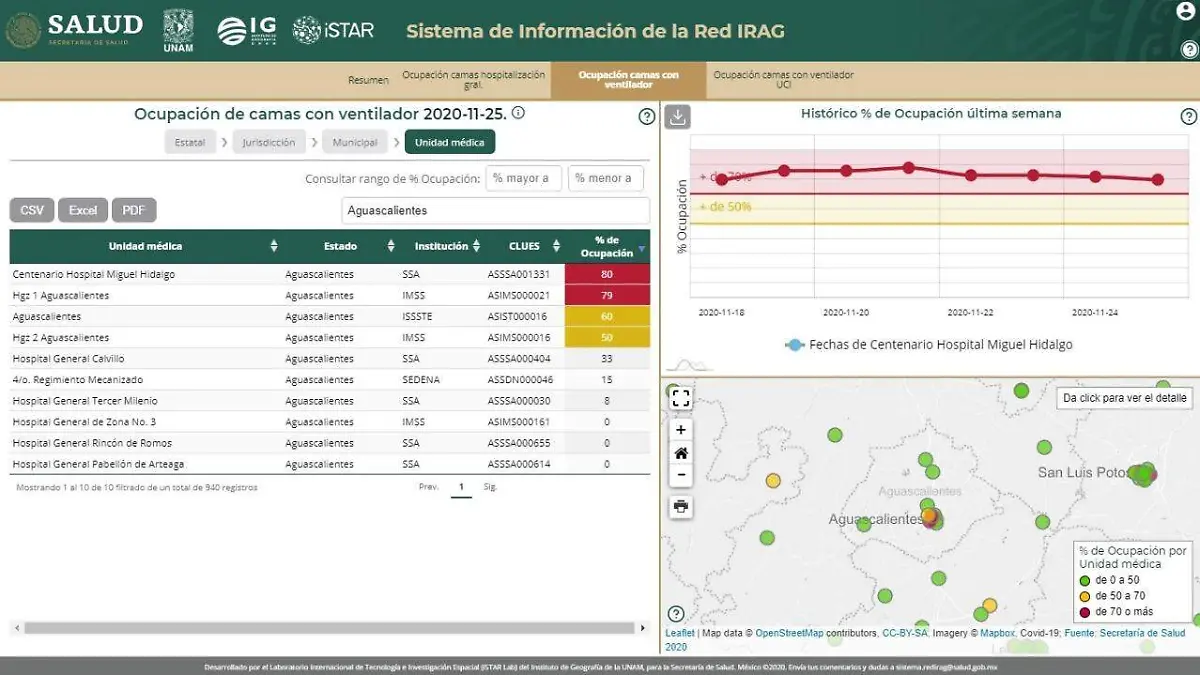
Task: Switch to the Resumen tab
Action: (x=368, y=80)
